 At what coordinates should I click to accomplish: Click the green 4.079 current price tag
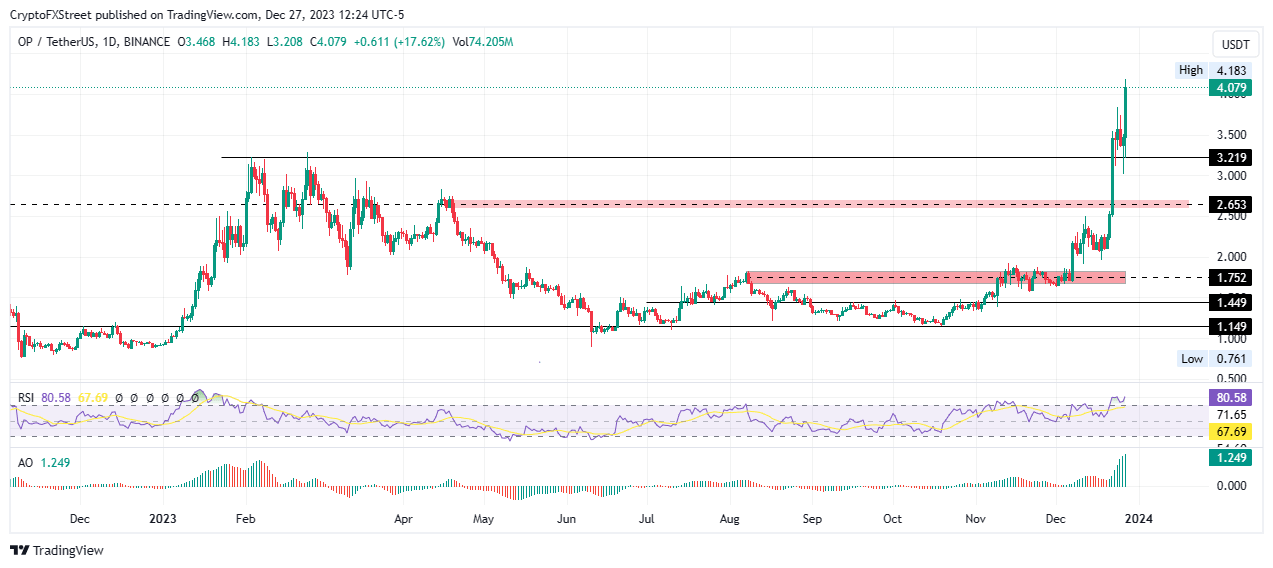1227,88
